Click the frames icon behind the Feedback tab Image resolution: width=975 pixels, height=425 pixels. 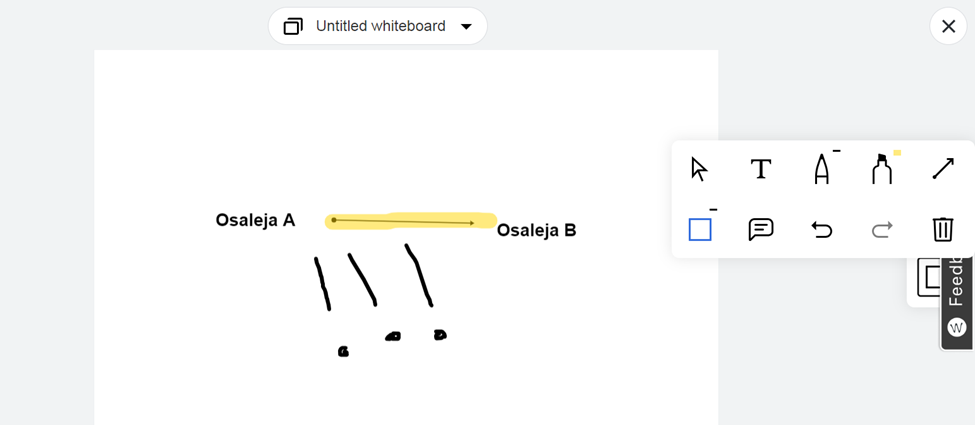tap(930, 277)
